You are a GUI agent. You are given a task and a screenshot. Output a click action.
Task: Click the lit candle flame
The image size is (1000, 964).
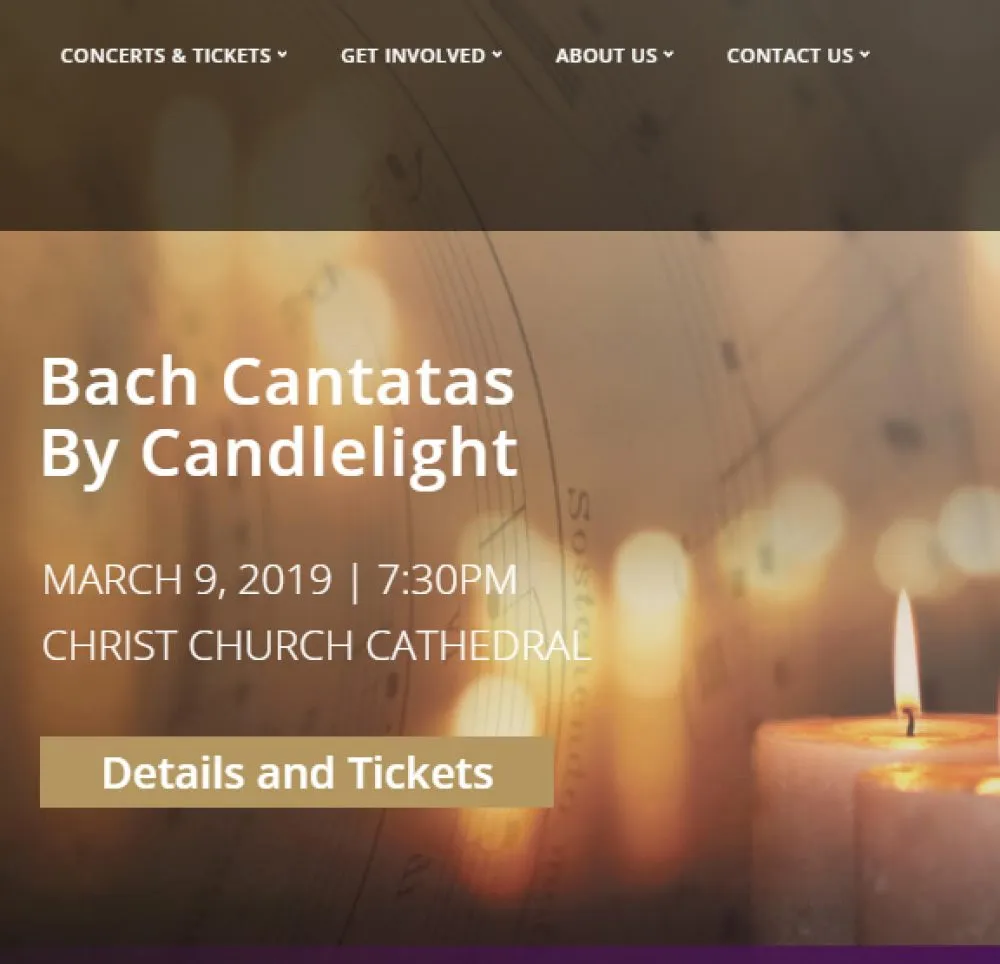(906, 651)
